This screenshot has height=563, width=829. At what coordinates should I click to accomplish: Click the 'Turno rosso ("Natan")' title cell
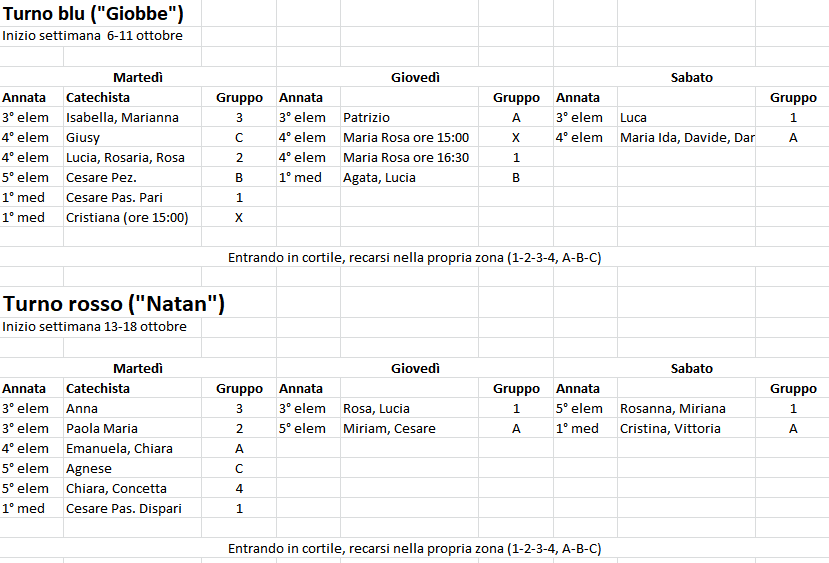[x=114, y=304]
